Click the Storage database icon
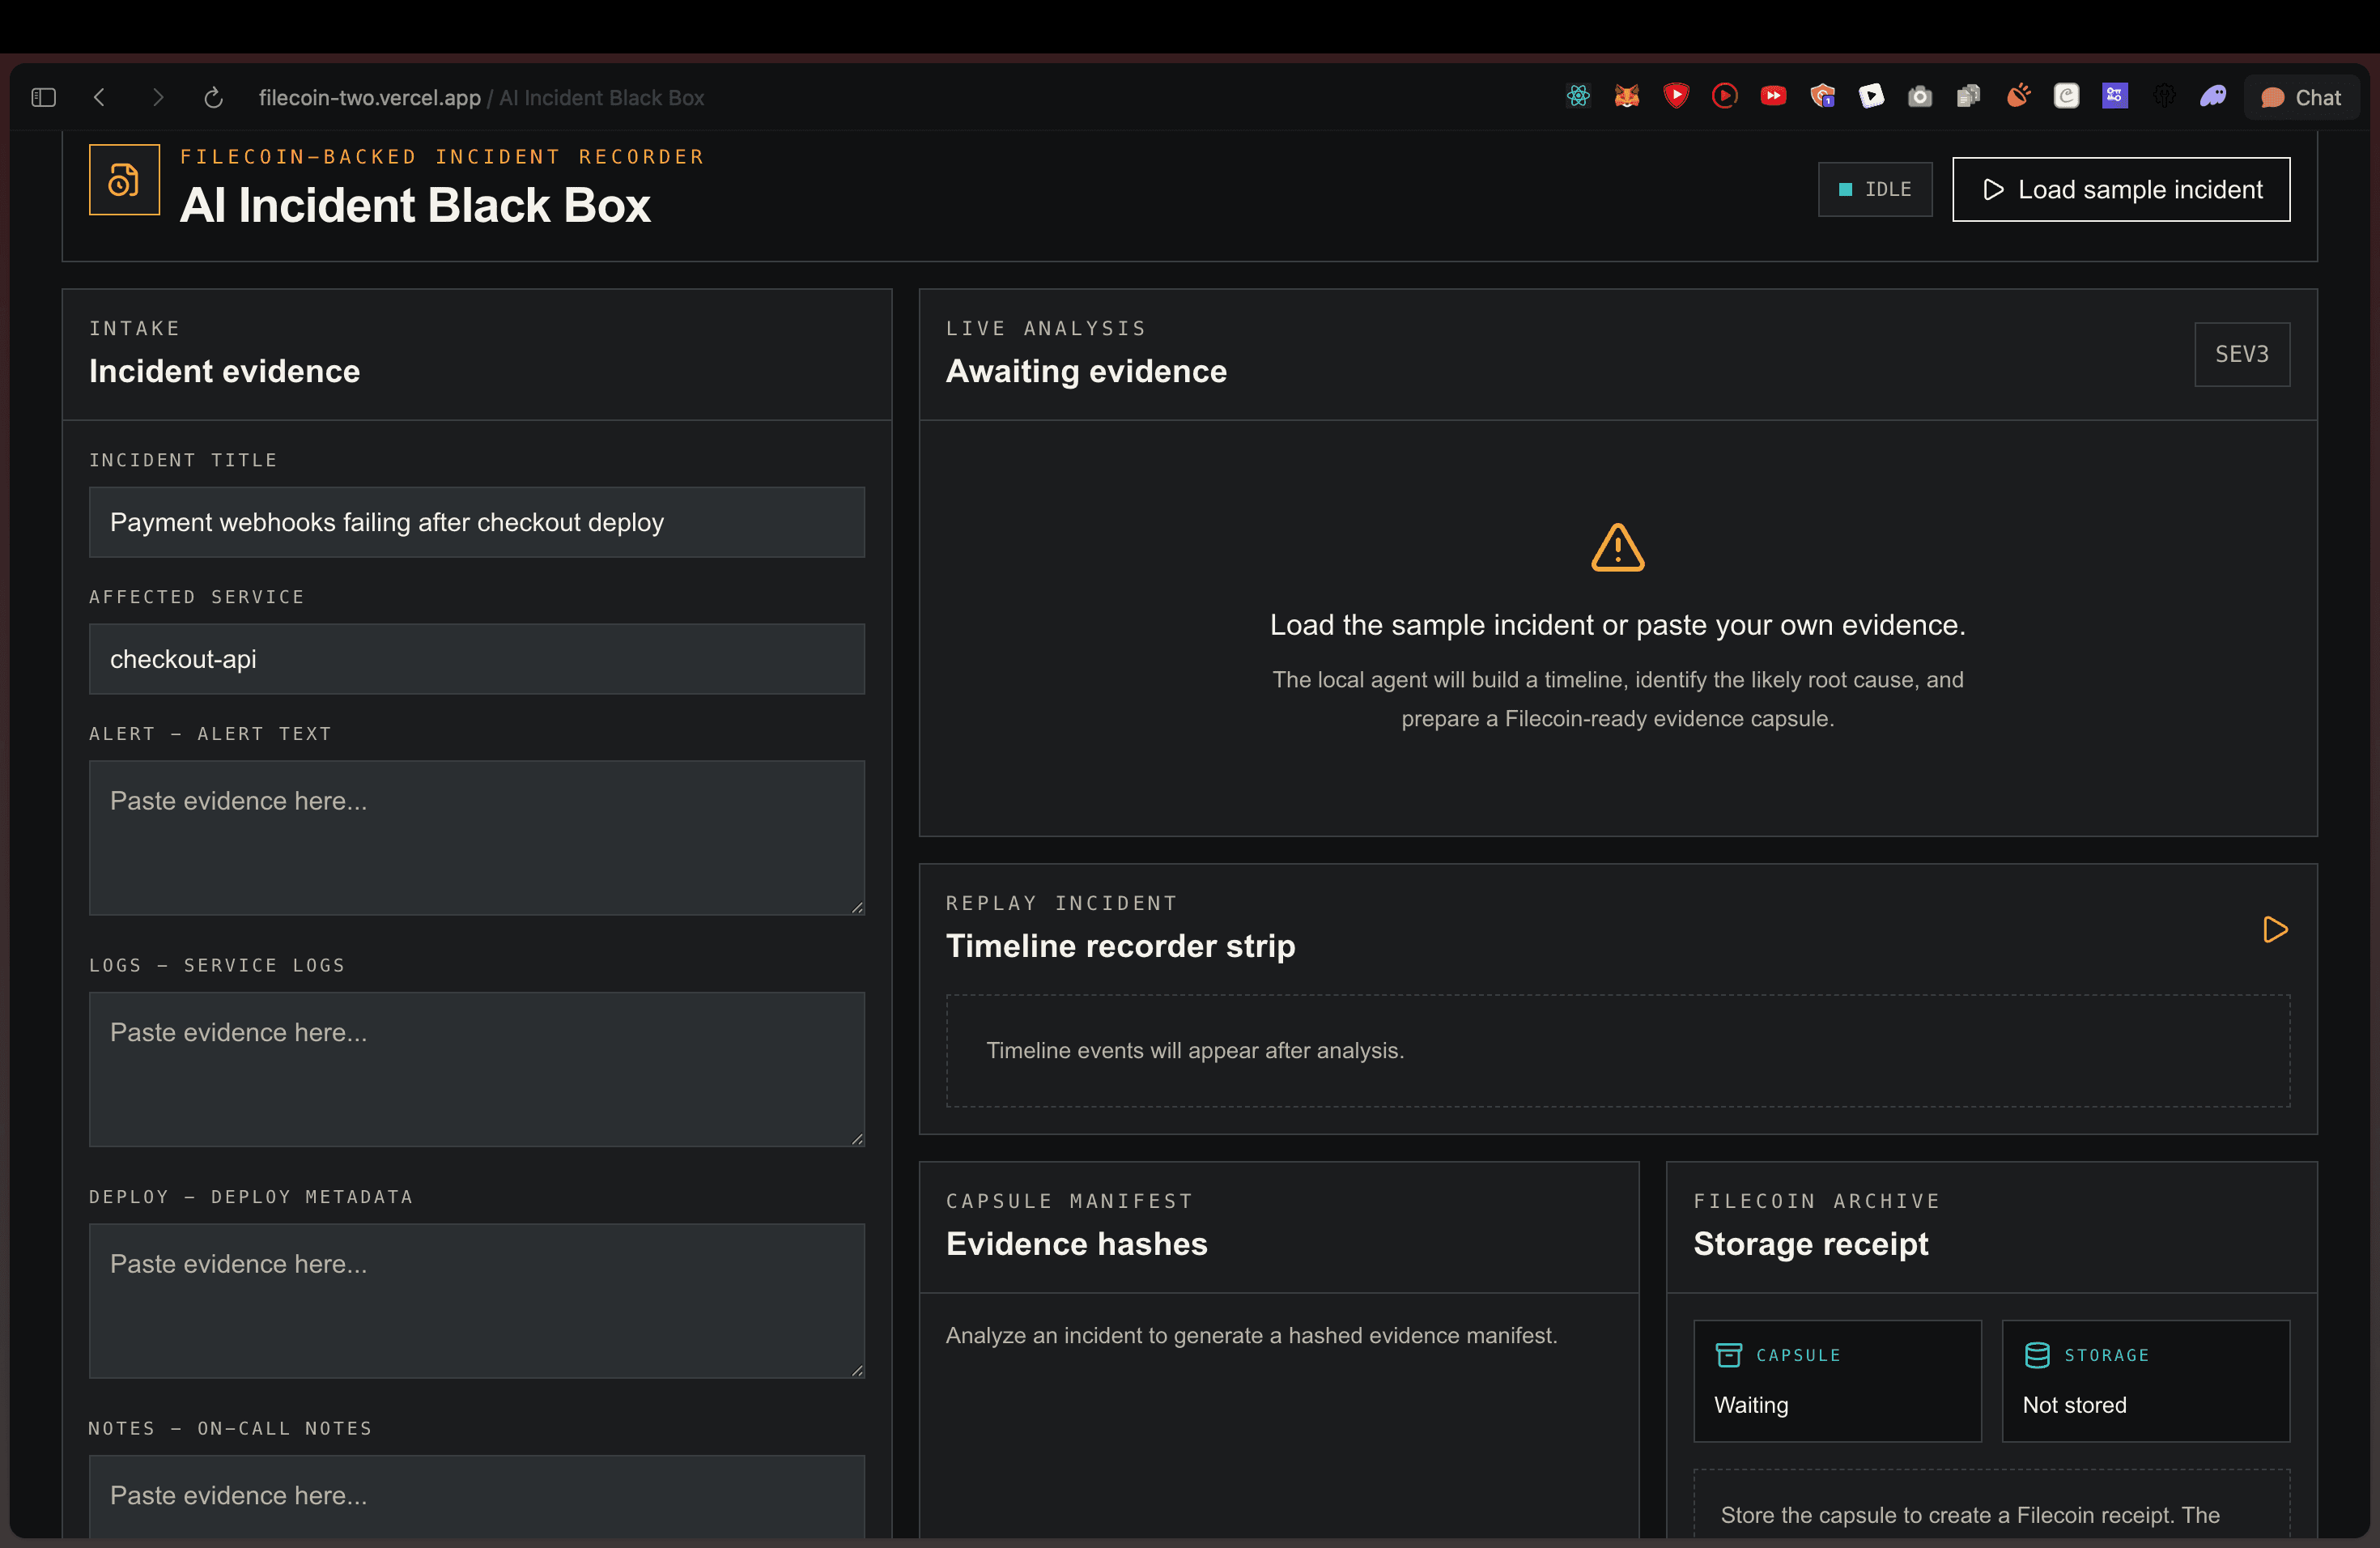The height and width of the screenshot is (1548, 2380). click(2037, 1355)
